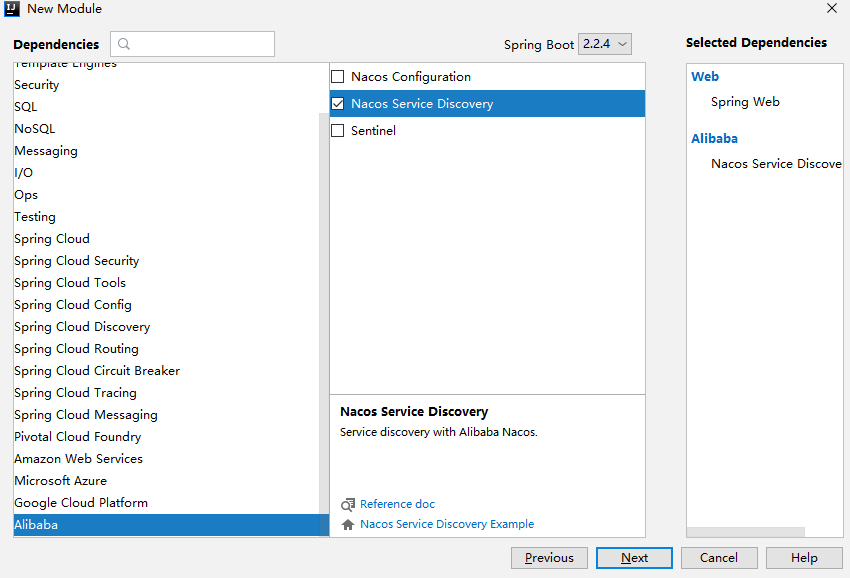Click the search magnifier icon in Dependencies
This screenshot has width=850, height=578.
click(x=124, y=44)
